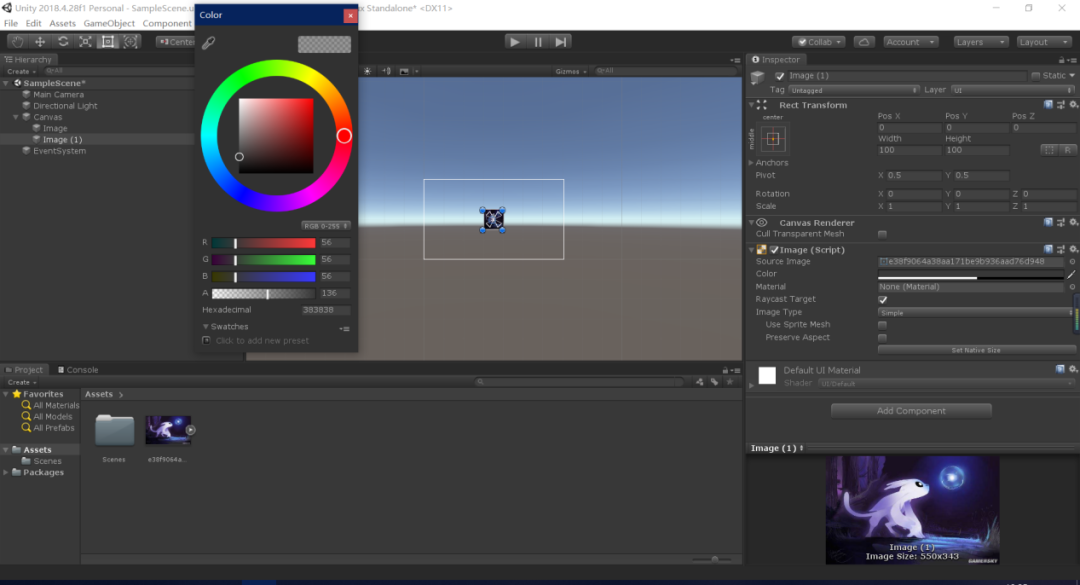
Task: Open the Tag dropdown
Action: (854, 90)
